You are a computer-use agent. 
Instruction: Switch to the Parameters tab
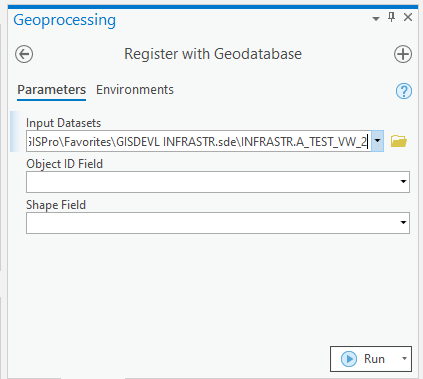[52, 90]
